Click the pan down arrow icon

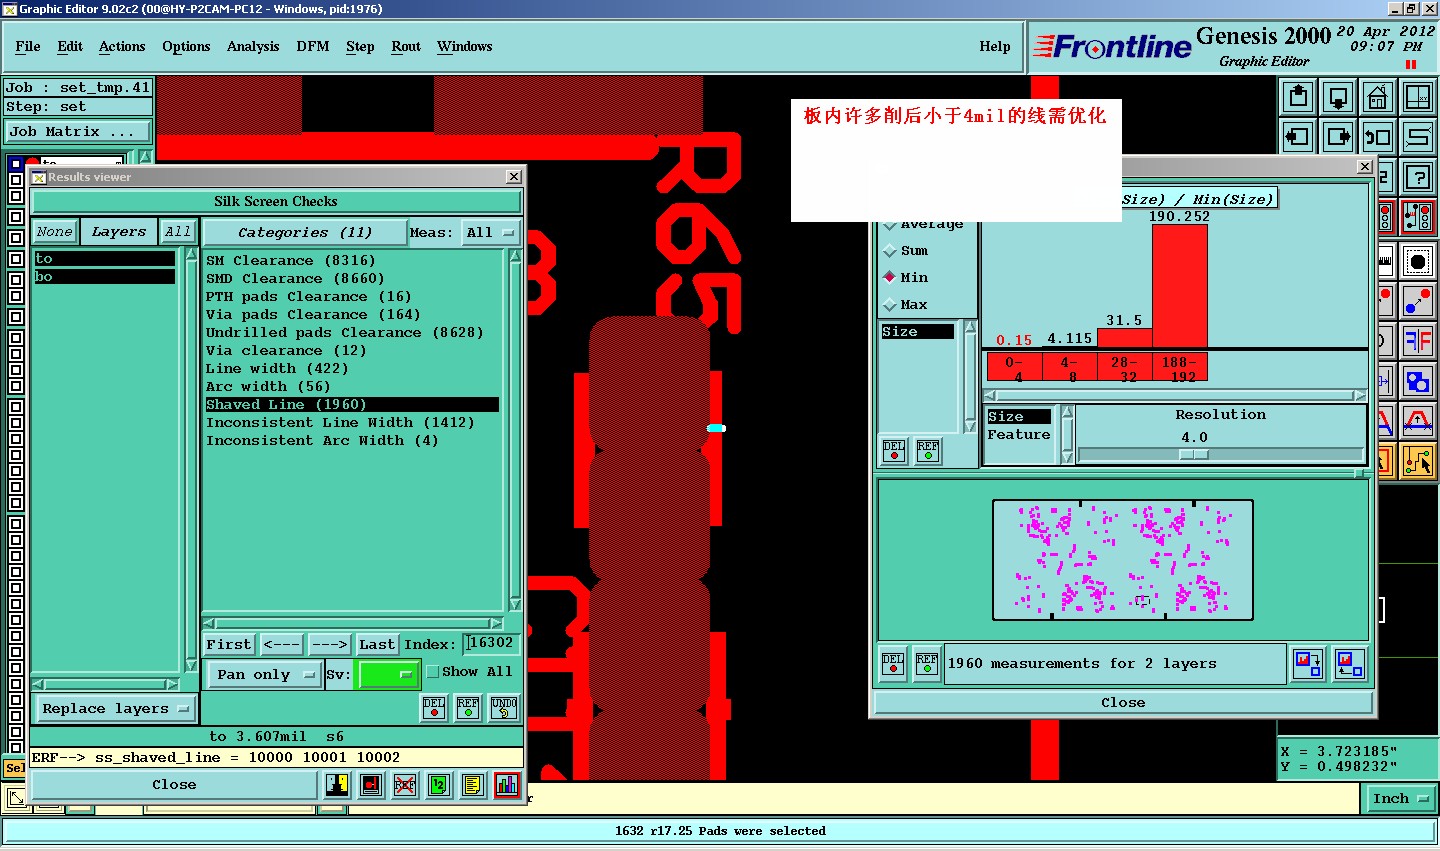1338,97
